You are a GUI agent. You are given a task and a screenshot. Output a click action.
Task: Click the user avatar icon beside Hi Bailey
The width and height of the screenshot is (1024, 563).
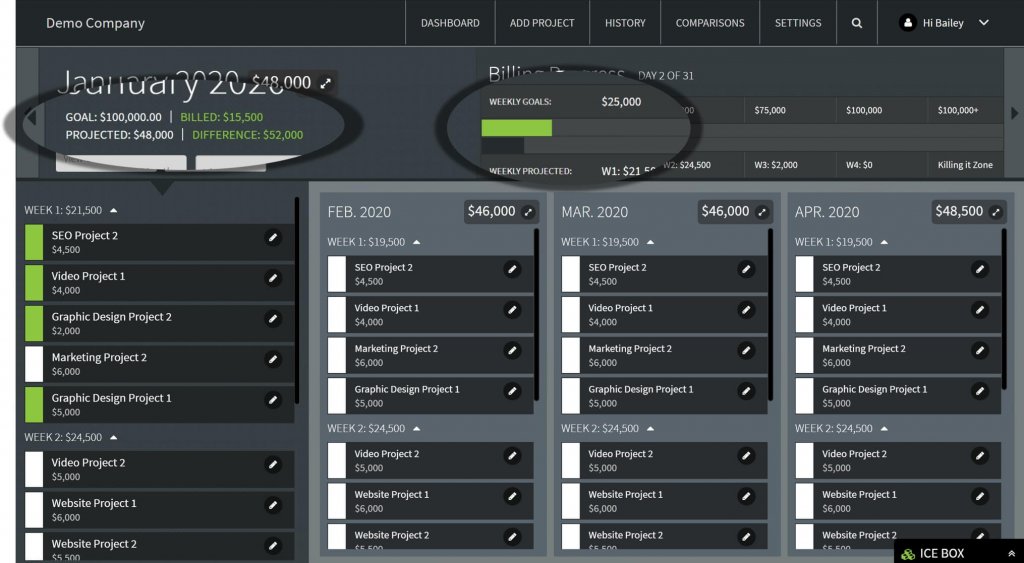(x=907, y=23)
